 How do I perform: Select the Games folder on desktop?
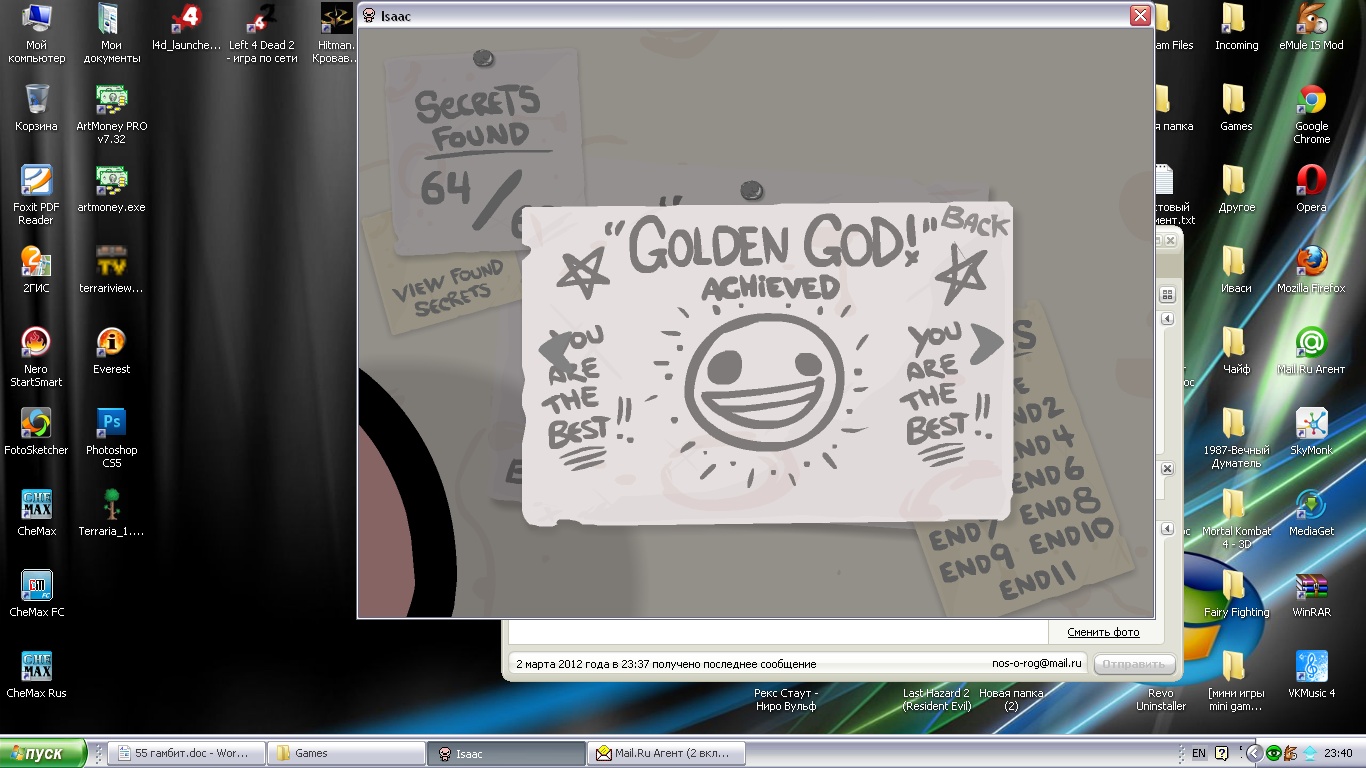click(1236, 108)
